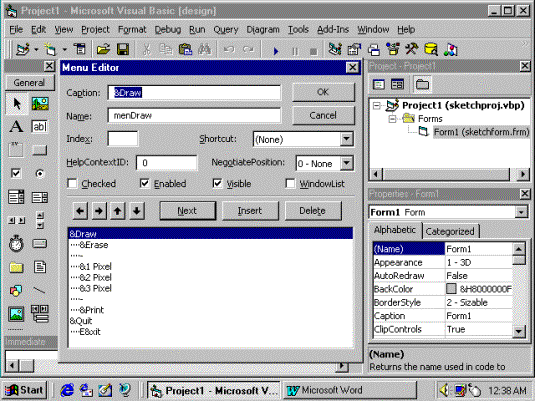Select the Shape tool in toolbox
The height and width of the screenshot is (401, 535).
(x=16, y=290)
